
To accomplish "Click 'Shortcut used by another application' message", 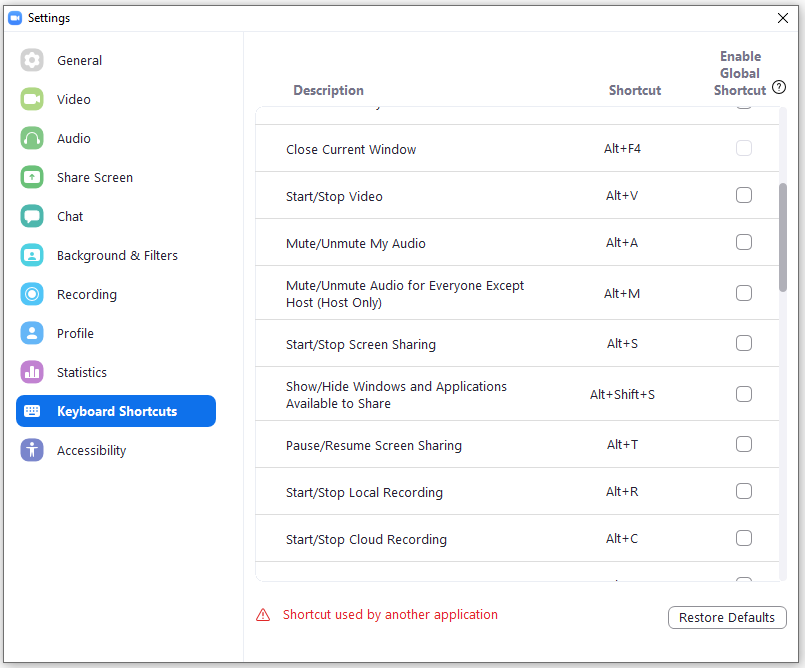I will (390, 615).
